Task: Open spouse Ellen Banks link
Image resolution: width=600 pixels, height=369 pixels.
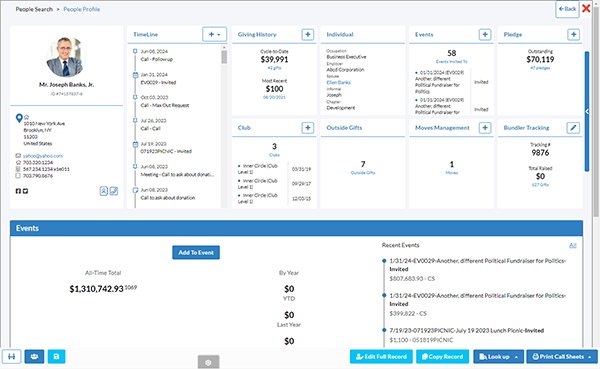Action: coord(338,82)
